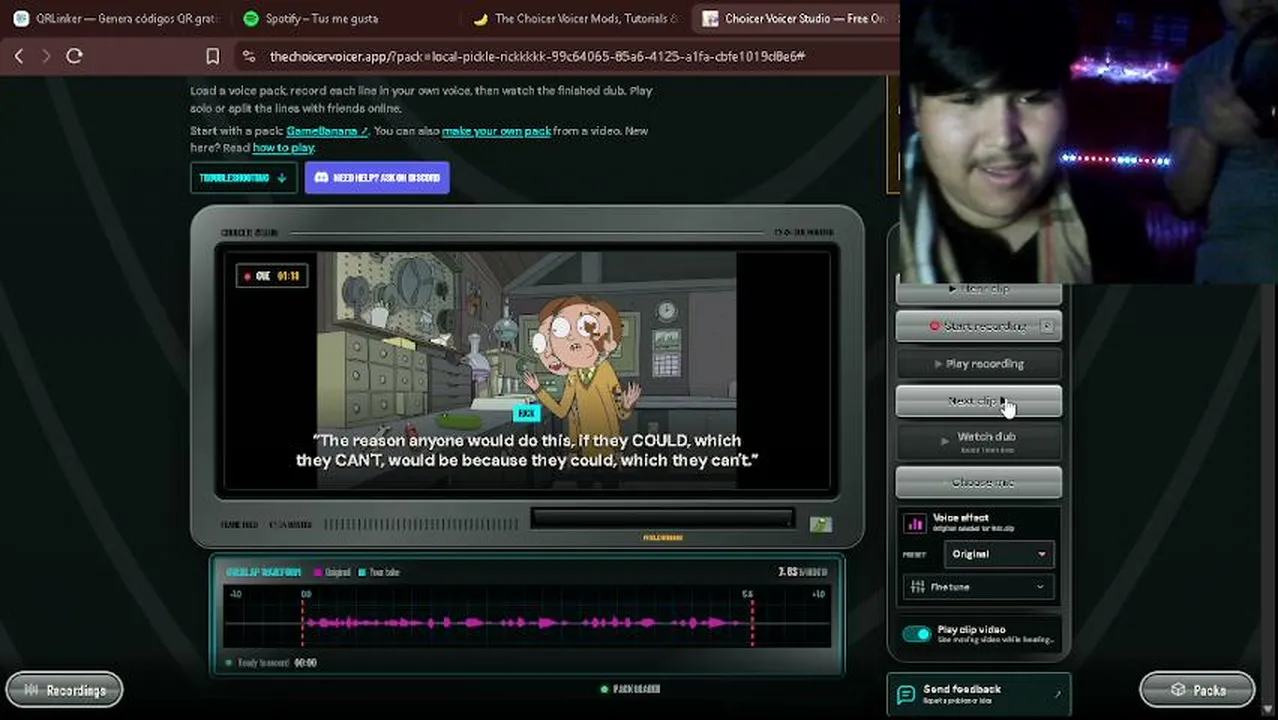
Task: Click the Original legend label
Action: pyautogui.click(x=333, y=572)
